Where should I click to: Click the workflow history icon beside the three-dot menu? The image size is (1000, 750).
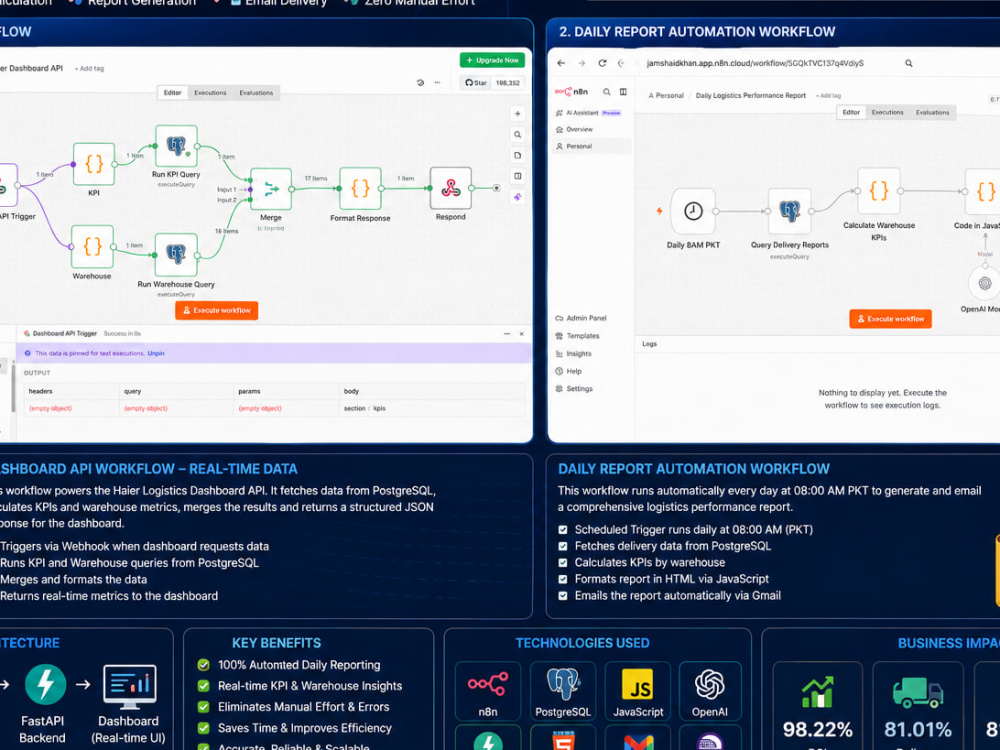tap(420, 83)
